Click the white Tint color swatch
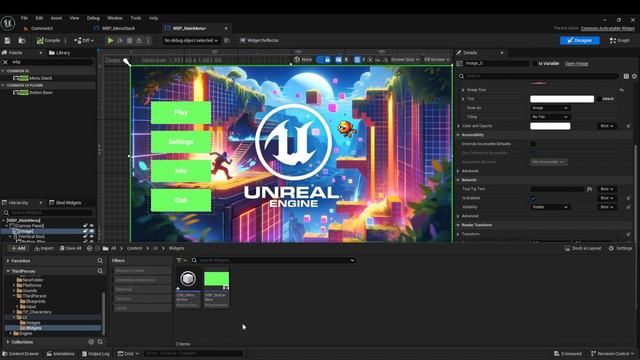Viewport: 640px width, 360px height. pos(562,99)
